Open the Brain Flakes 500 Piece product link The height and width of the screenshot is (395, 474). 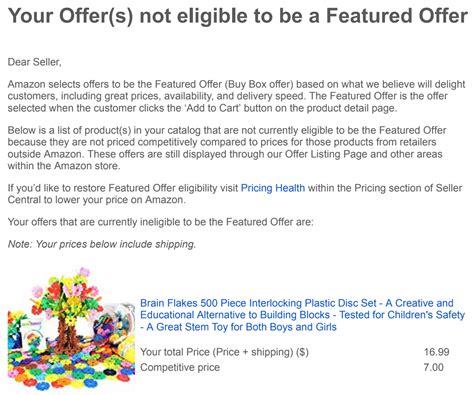pos(302,315)
